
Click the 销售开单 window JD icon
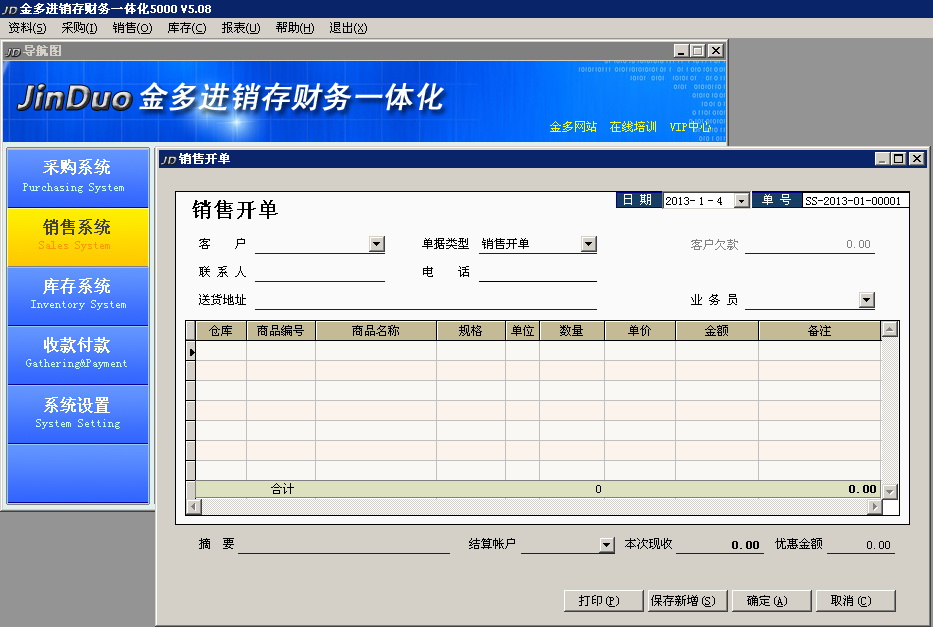click(168, 159)
